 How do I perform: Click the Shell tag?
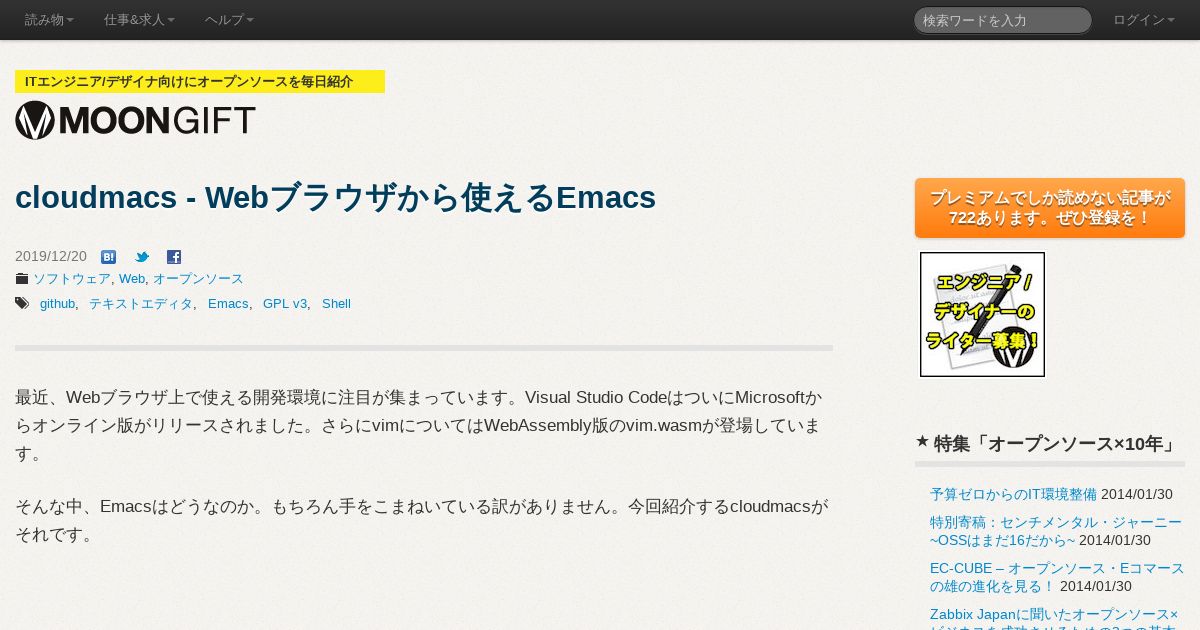coord(336,303)
